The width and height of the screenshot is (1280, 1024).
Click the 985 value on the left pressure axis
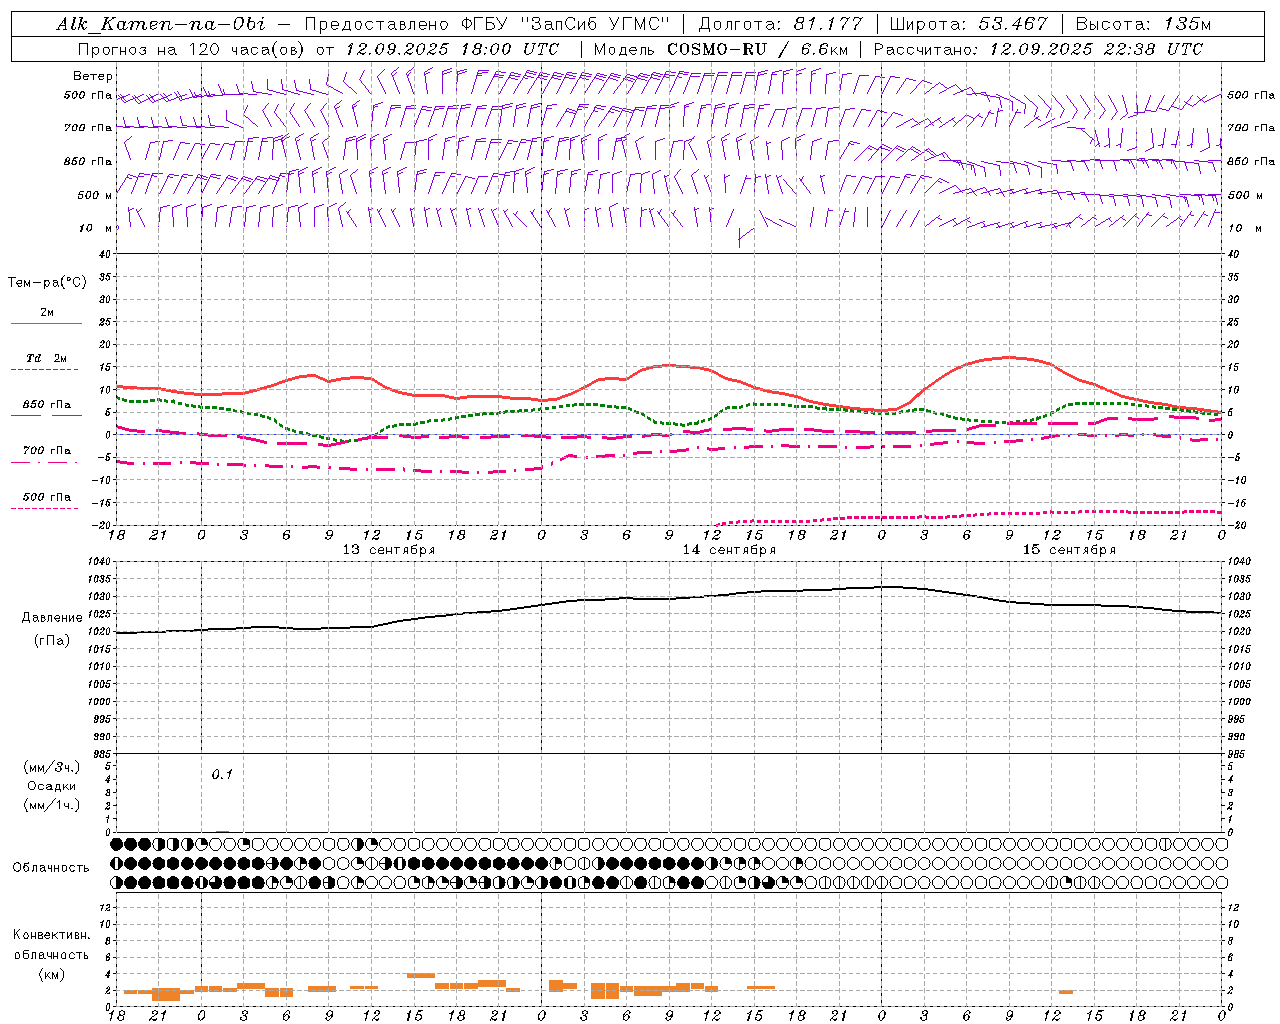[104, 754]
